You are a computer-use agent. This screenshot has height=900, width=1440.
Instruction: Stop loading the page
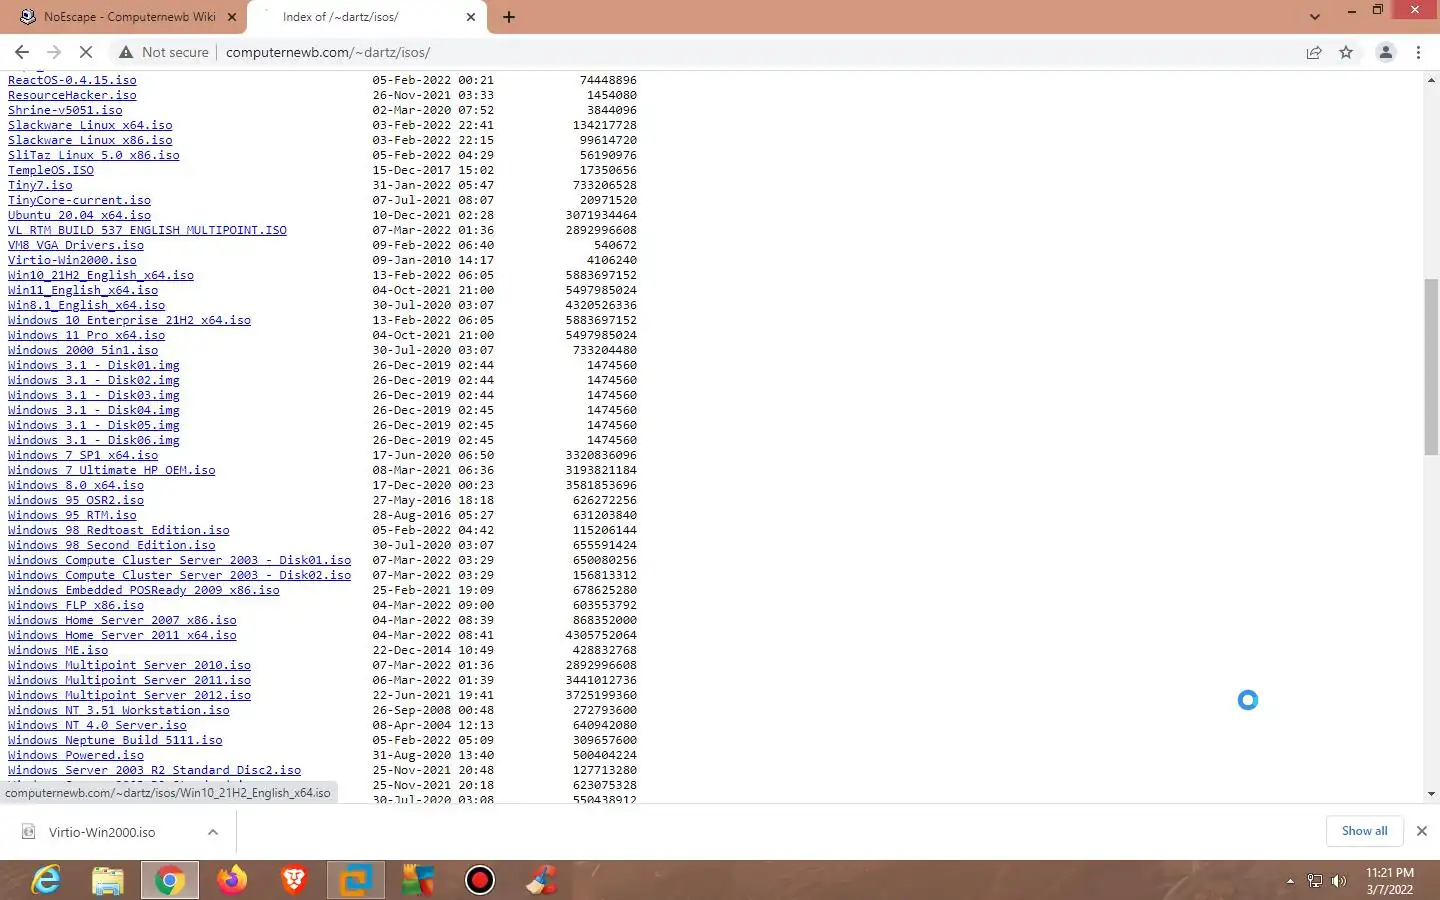(86, 52)
